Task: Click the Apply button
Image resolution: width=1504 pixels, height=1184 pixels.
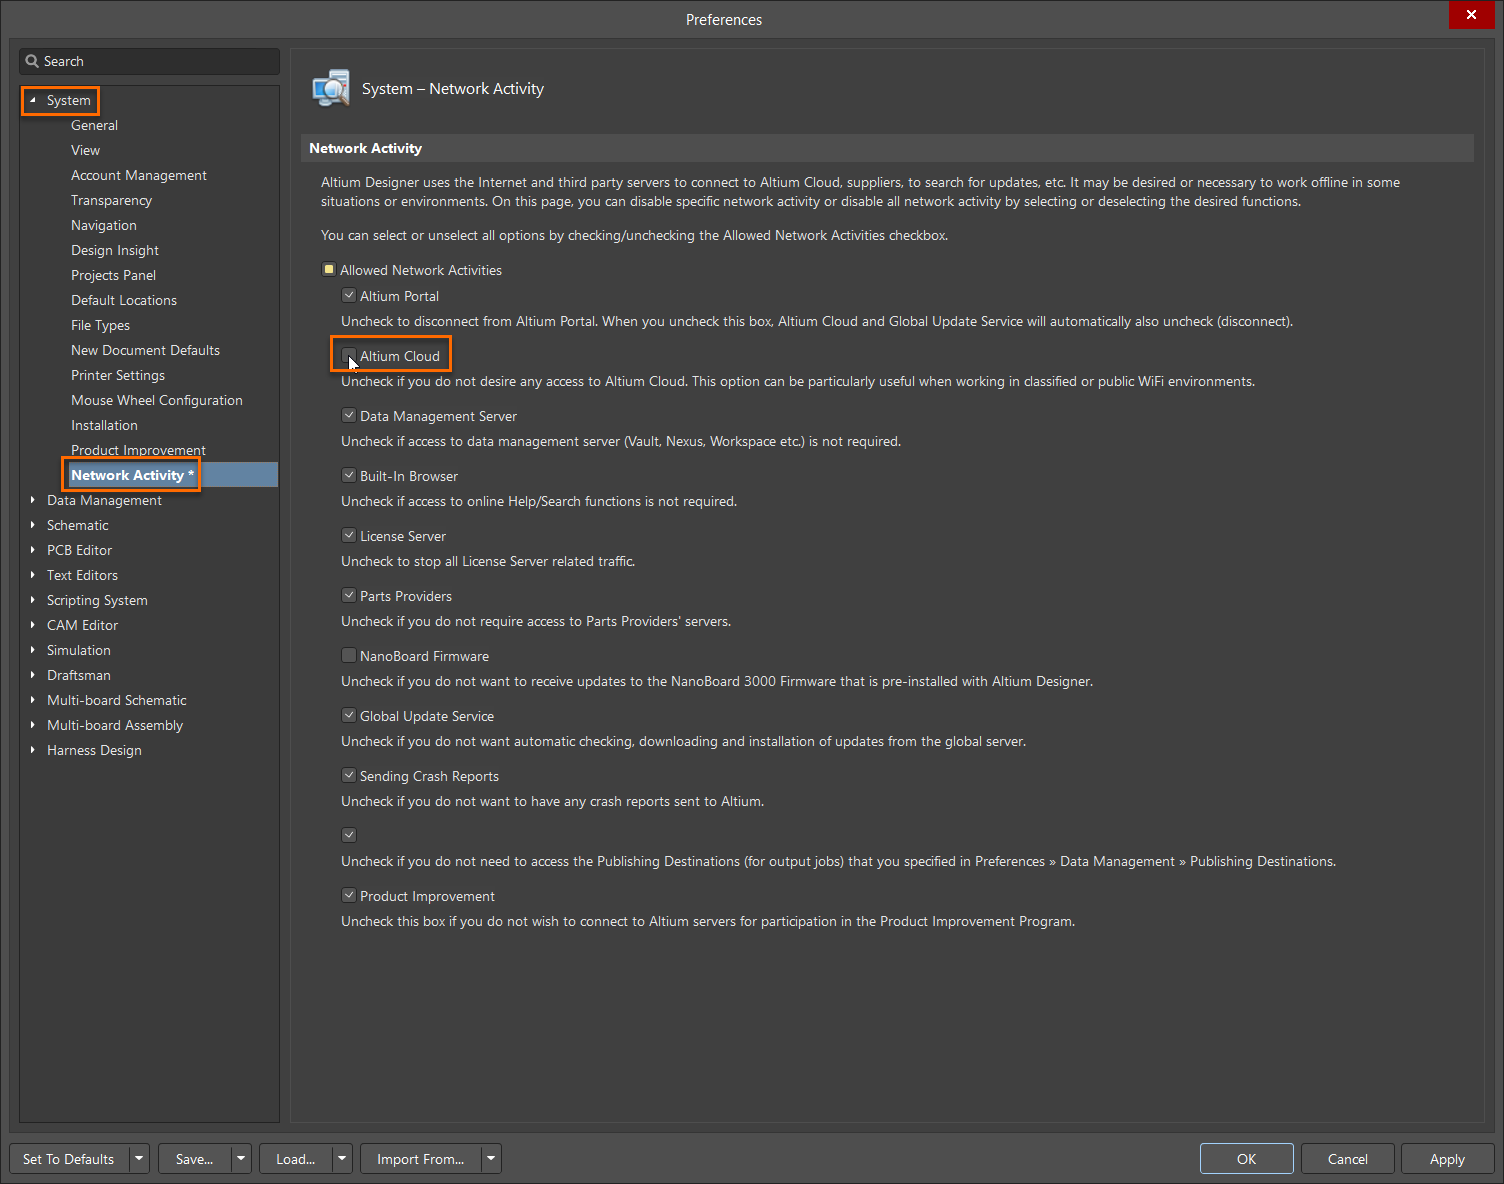Action: pos(1447,1158)
